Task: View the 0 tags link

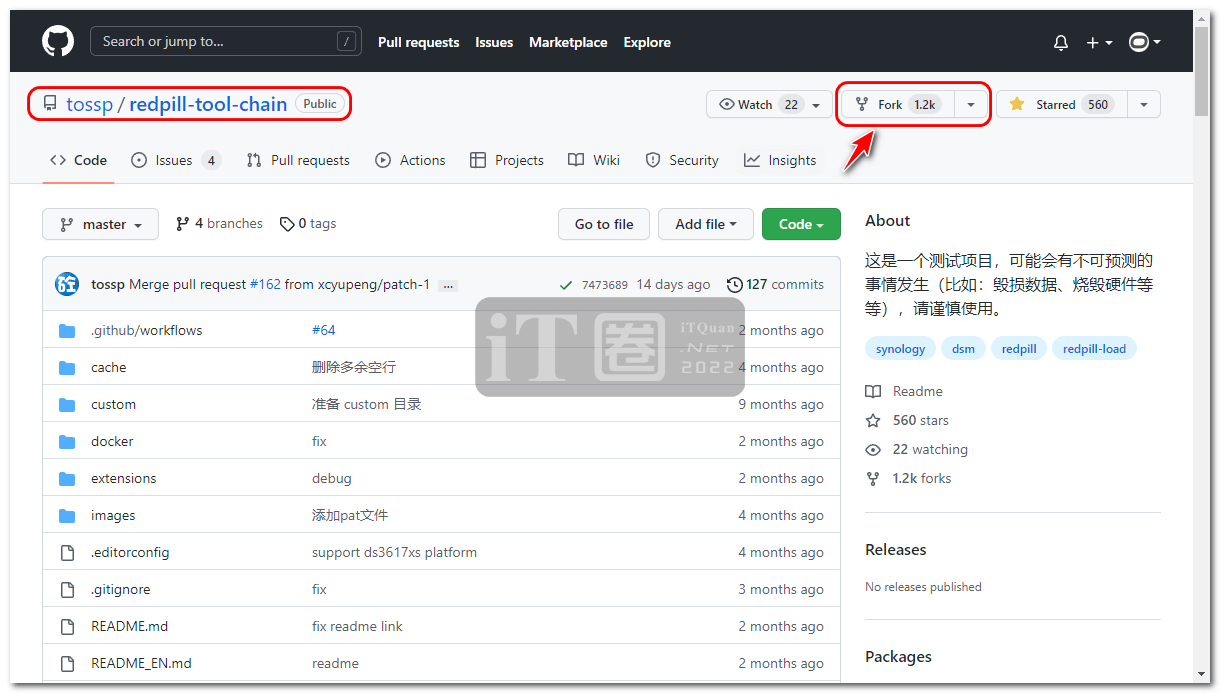Action: click(x=308, y=223)
